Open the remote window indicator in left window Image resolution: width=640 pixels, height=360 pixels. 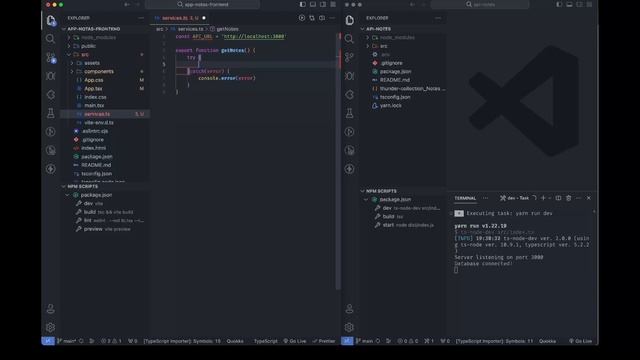point(48,341)
